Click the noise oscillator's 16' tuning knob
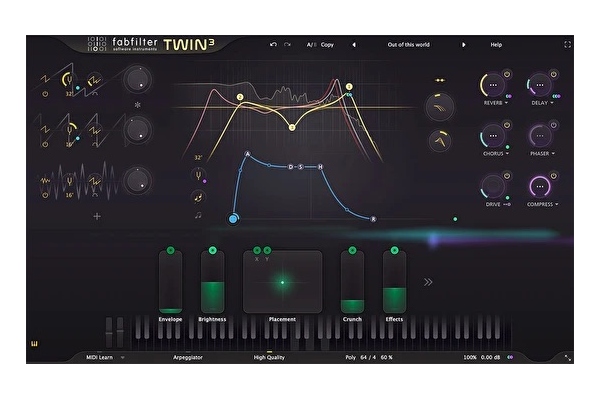Viewport: 600px width, 400px height. pos(69,181)
